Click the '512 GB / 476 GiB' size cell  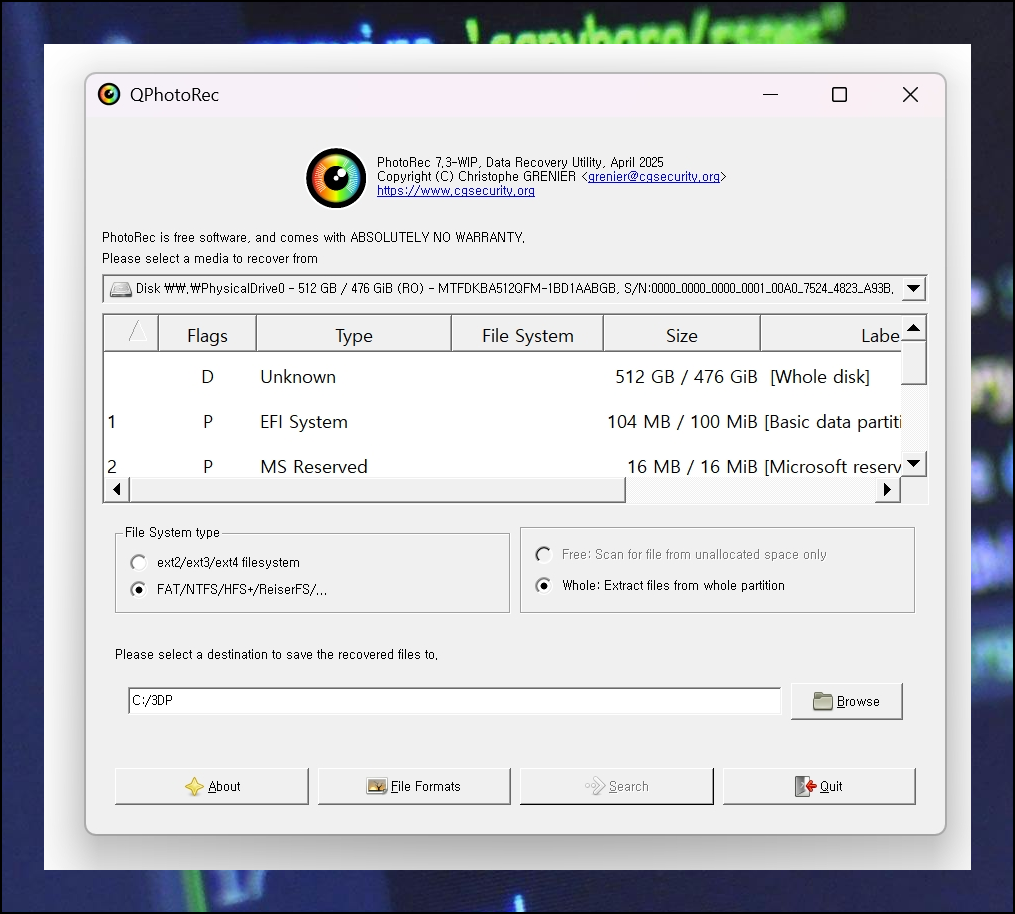pos(686,377)
